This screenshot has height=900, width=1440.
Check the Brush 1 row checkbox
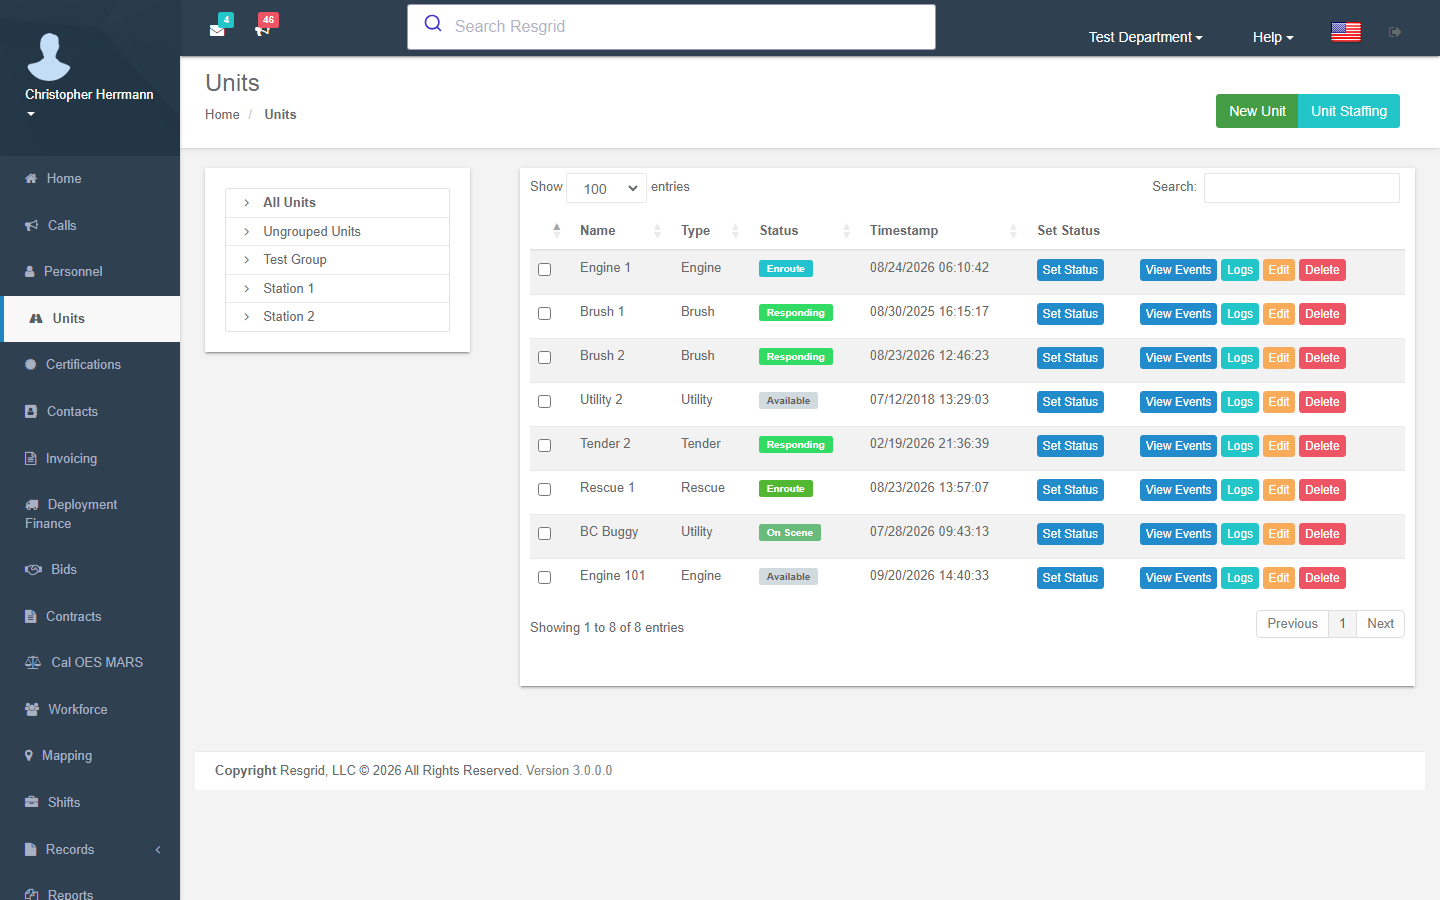coord(545,314)
